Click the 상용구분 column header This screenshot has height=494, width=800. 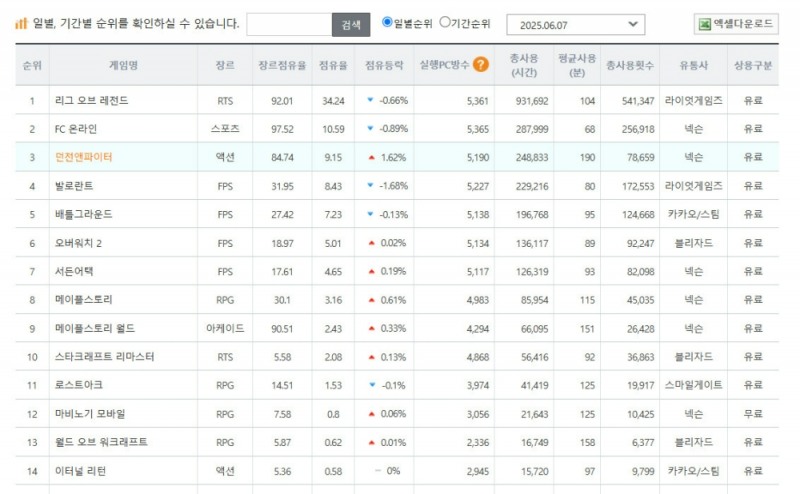(x=753, y=65)
